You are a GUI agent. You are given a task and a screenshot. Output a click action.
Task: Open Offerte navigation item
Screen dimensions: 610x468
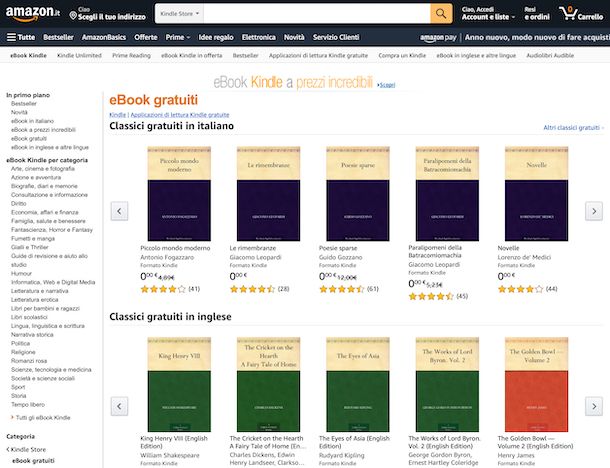tap(146, 37)
